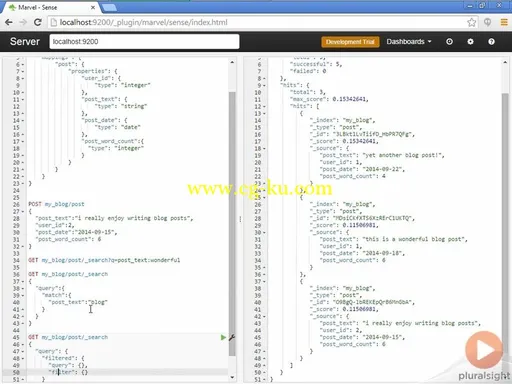
Task: Click "post_date":"2014-09-15" in the editor
Action: tap(76, 232)
